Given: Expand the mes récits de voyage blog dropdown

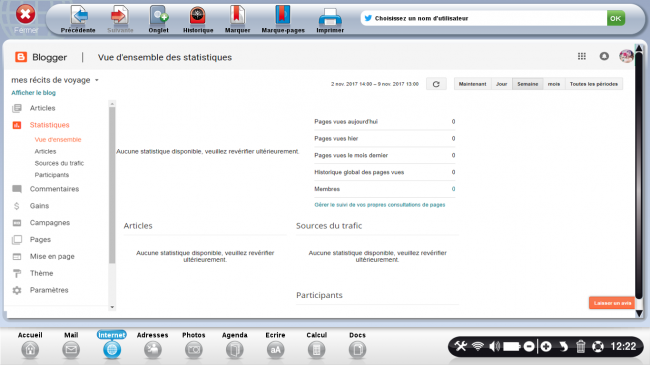Looking at the screenshot, I should click(x=97, y=80).
